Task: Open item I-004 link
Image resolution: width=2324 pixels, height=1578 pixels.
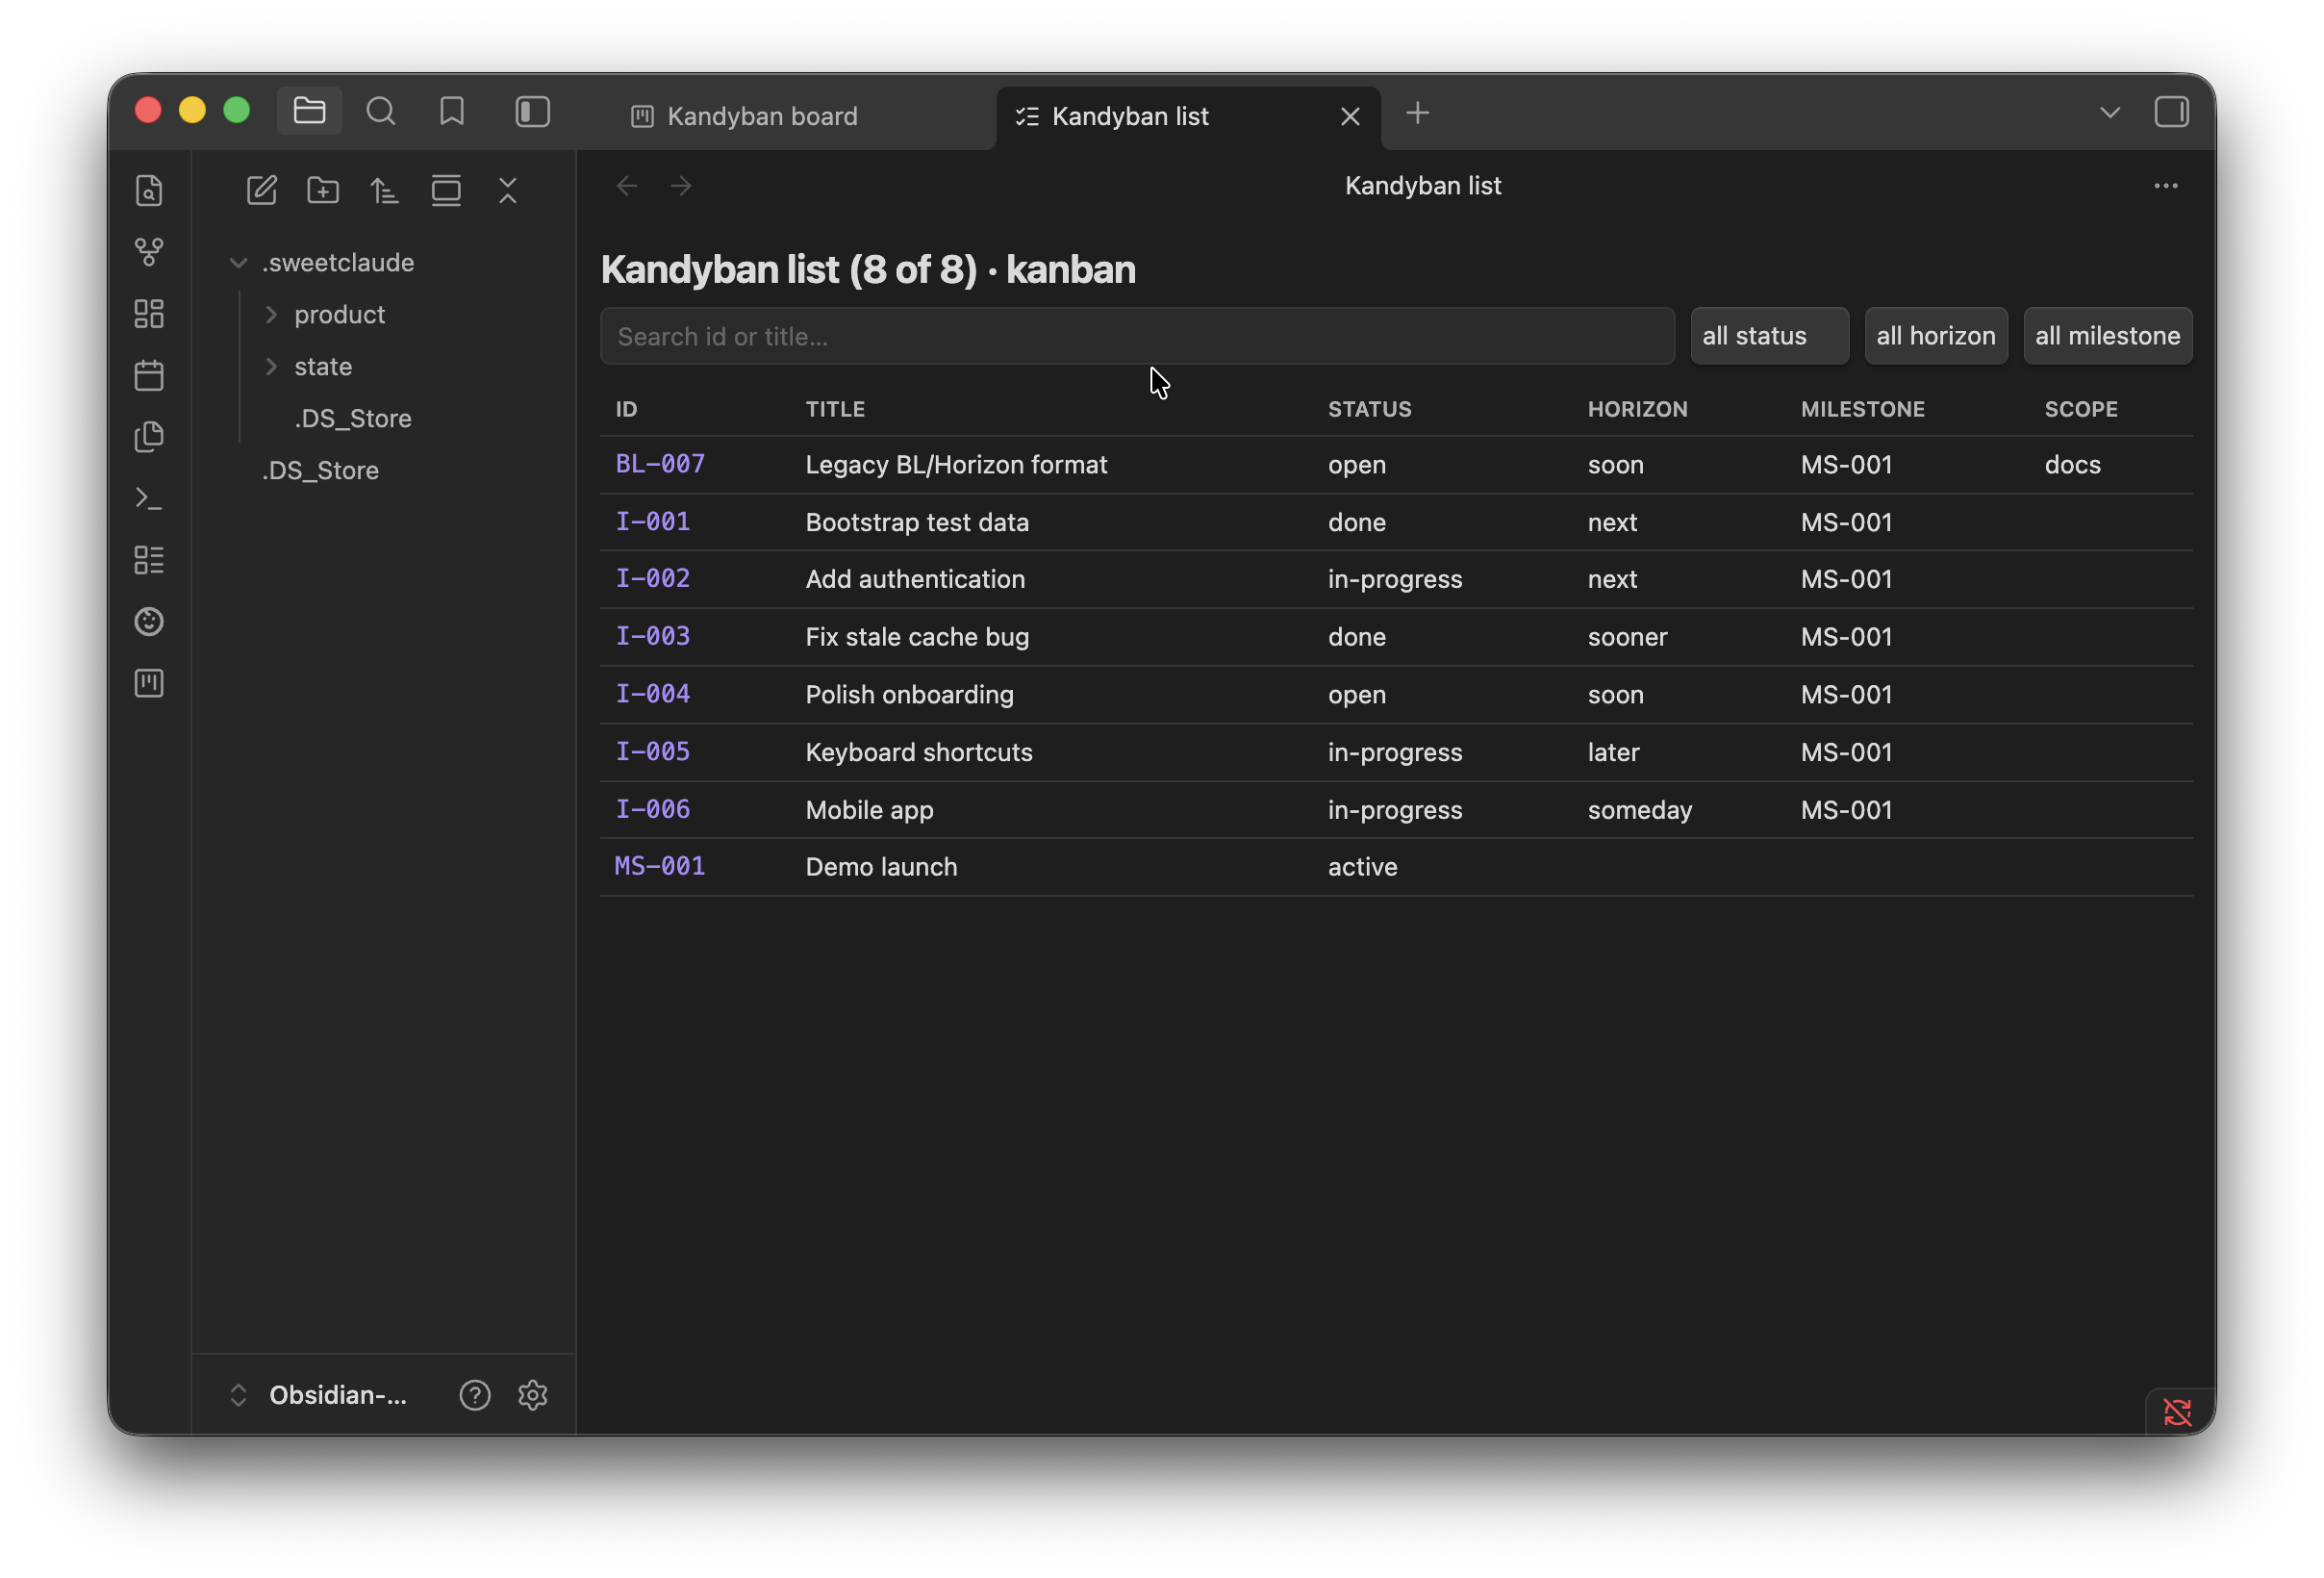Action: point(653,694)
